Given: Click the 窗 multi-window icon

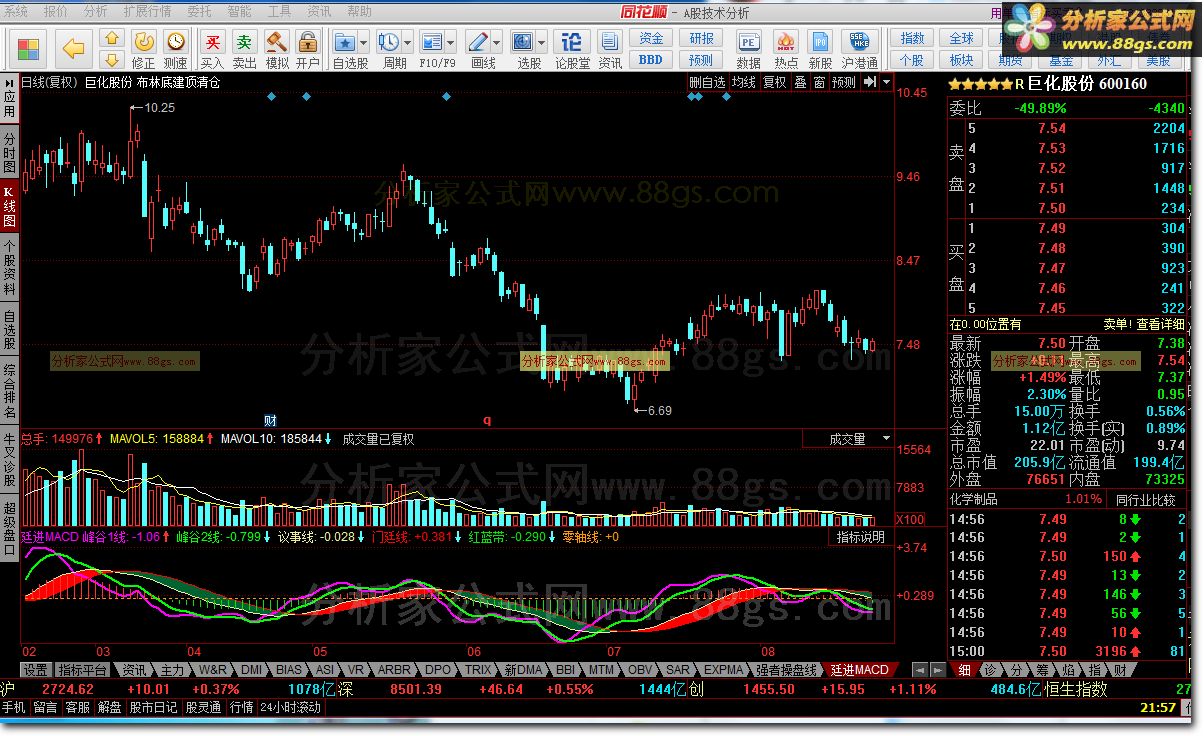Looking at the screenshot, I should (x=819, y=82).
